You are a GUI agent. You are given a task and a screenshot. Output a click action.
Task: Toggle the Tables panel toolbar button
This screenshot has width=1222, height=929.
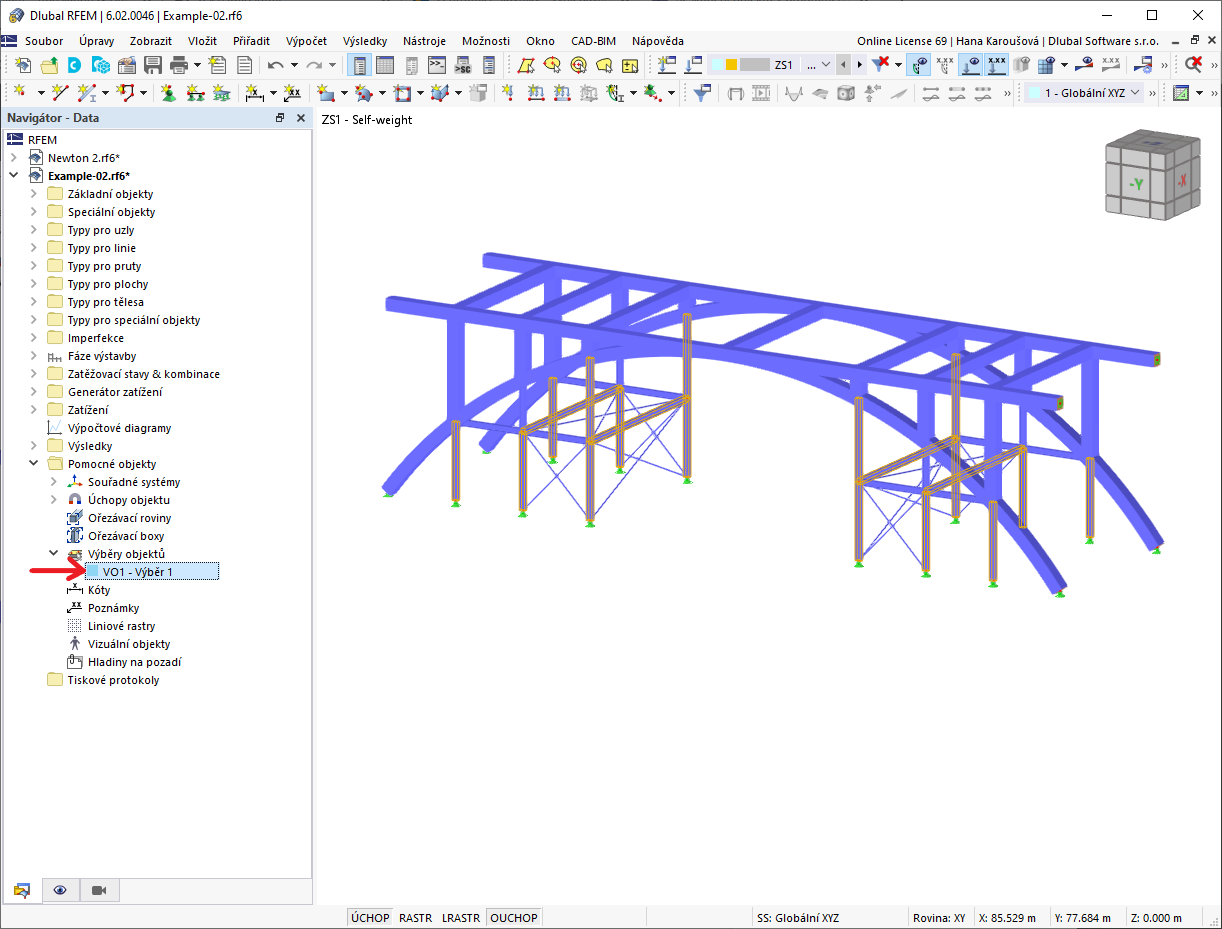point(385,65)
